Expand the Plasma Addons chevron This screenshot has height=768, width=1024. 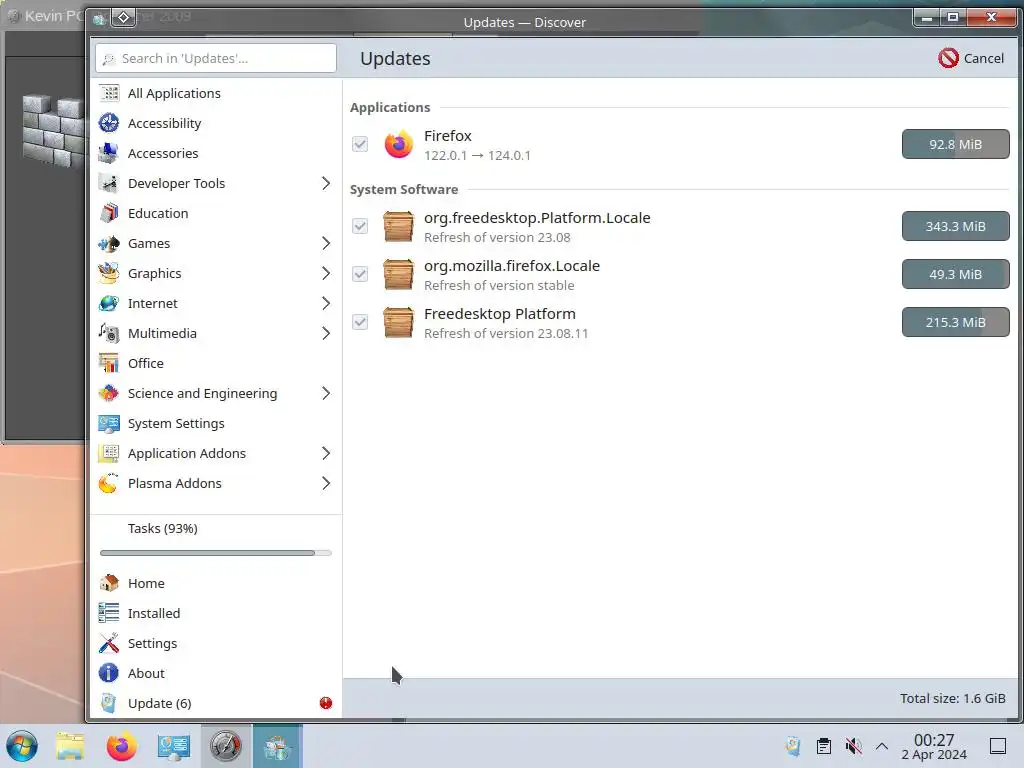(326, 484)
